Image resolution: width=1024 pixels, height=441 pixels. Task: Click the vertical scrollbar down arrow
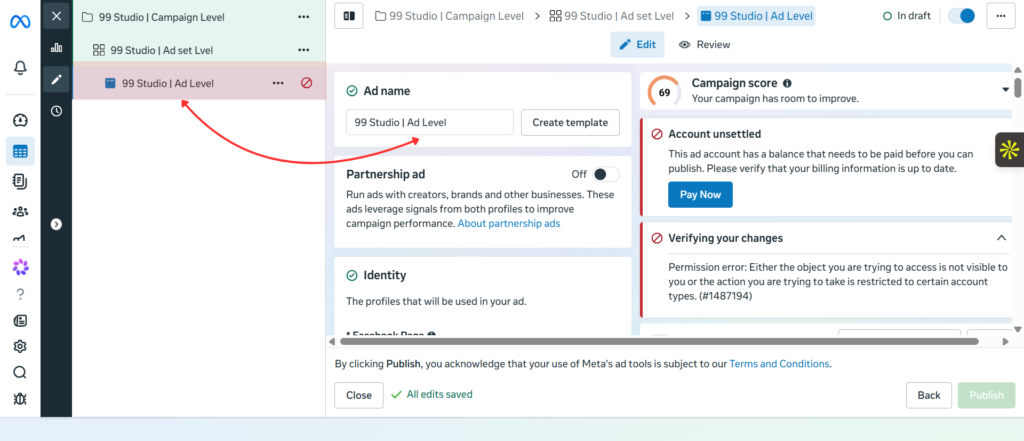(x=1017, y=329)
